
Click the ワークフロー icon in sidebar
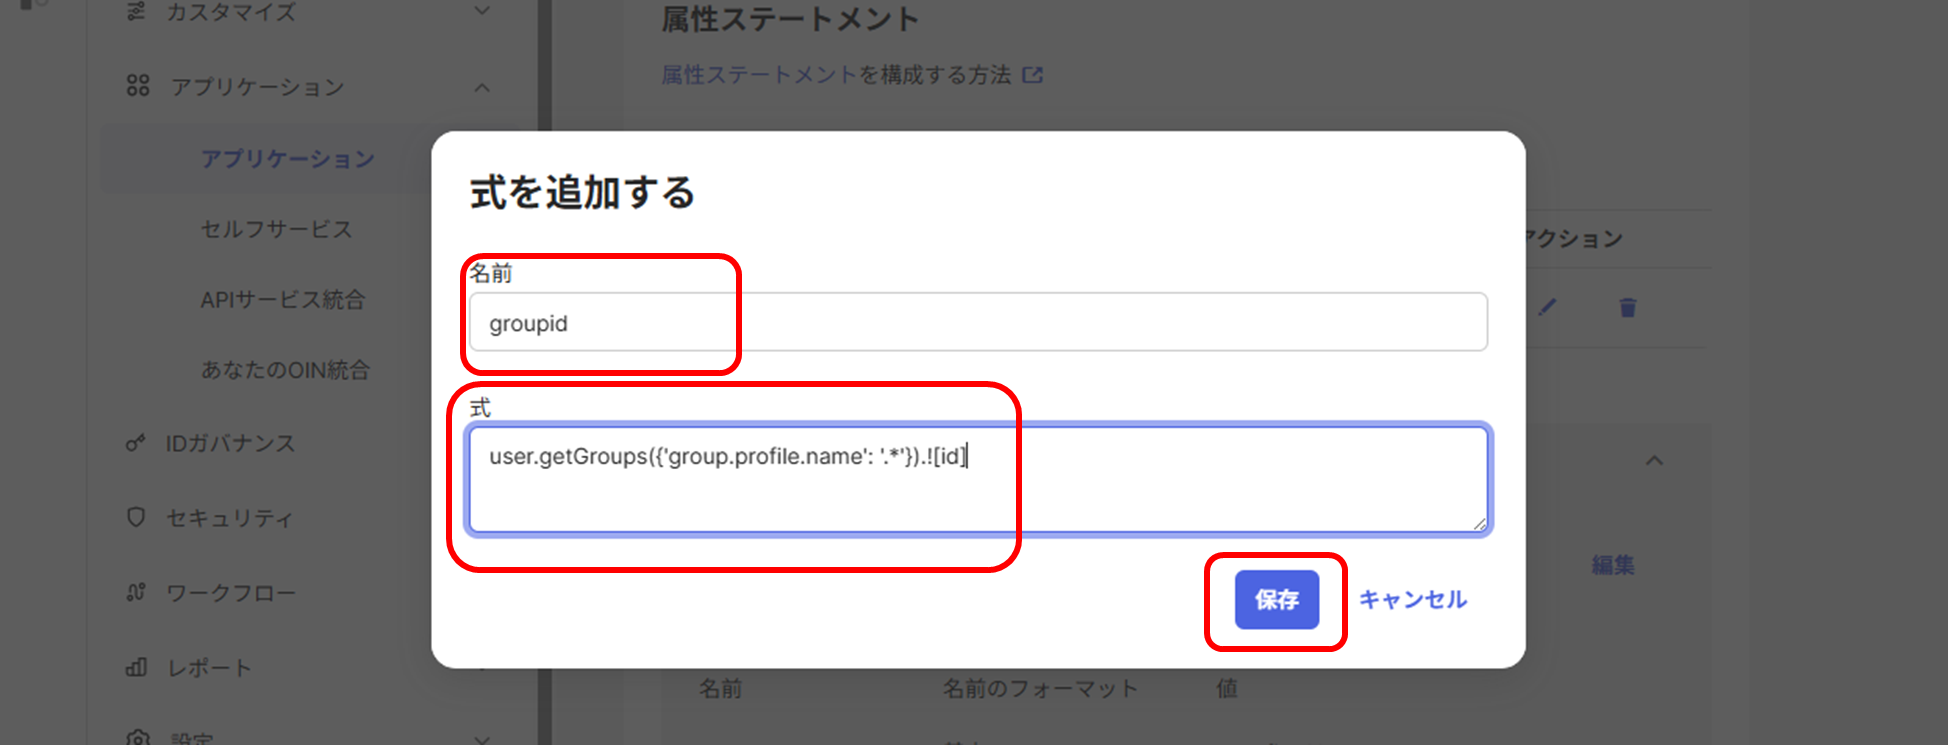coord(136,592)
